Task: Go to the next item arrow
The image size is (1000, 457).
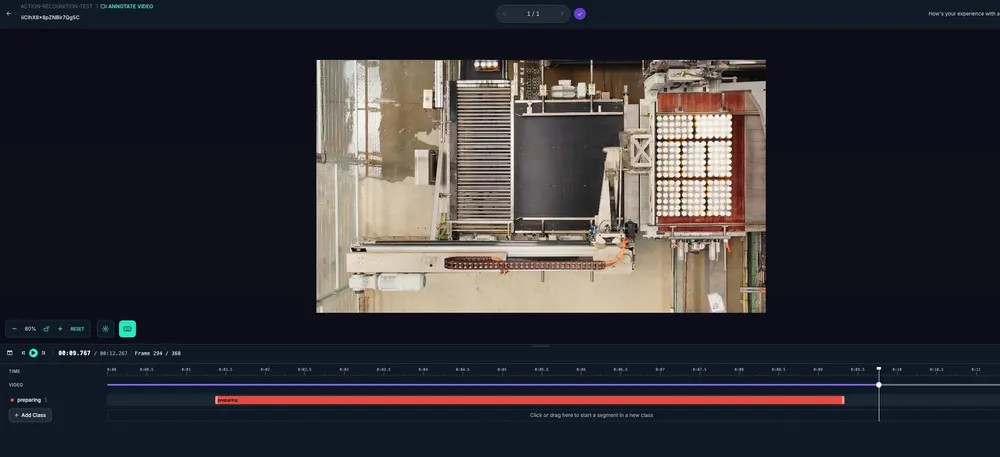Action: (562, 14)
